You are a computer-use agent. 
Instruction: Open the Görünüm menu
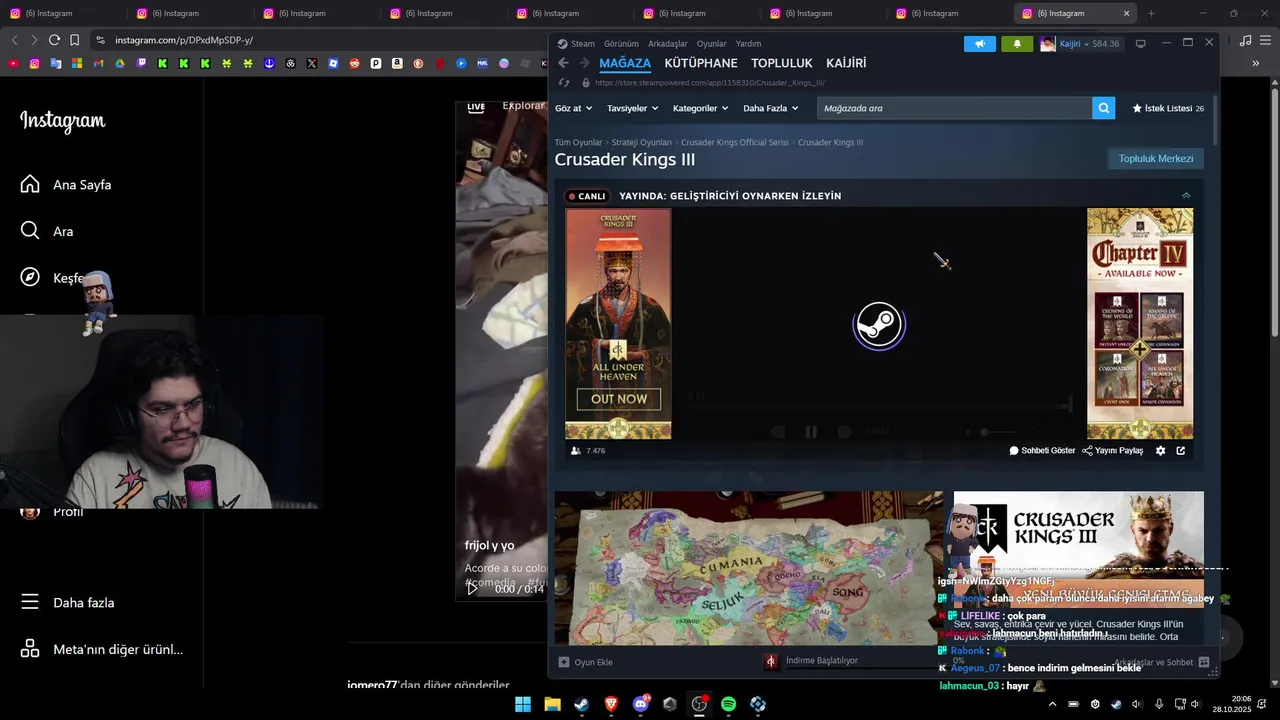621,44
